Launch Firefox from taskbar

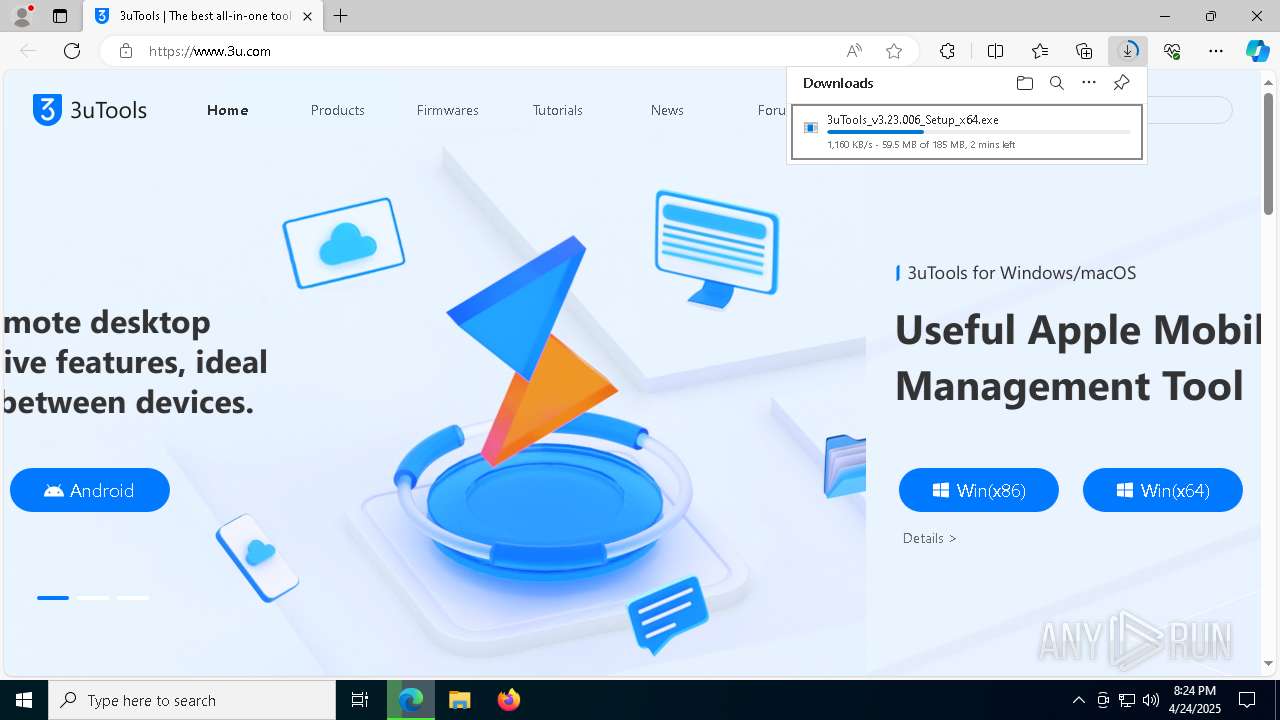[509, 700]
